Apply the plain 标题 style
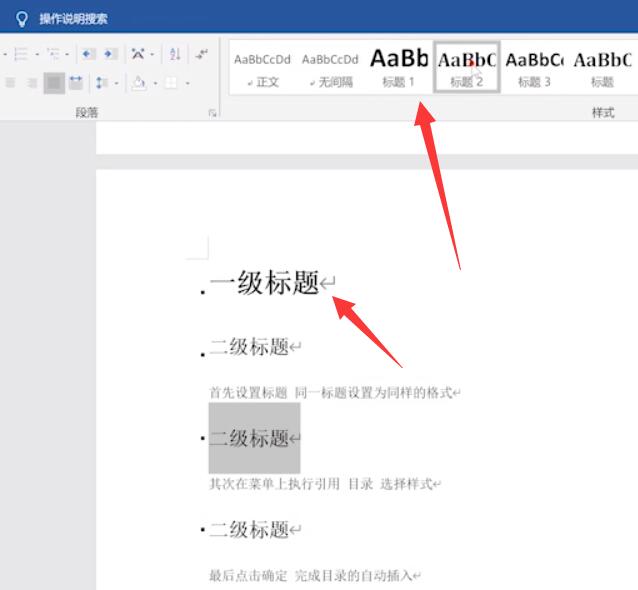The width and height of the screenshot is (638, 590). click(x=603, y=68)
